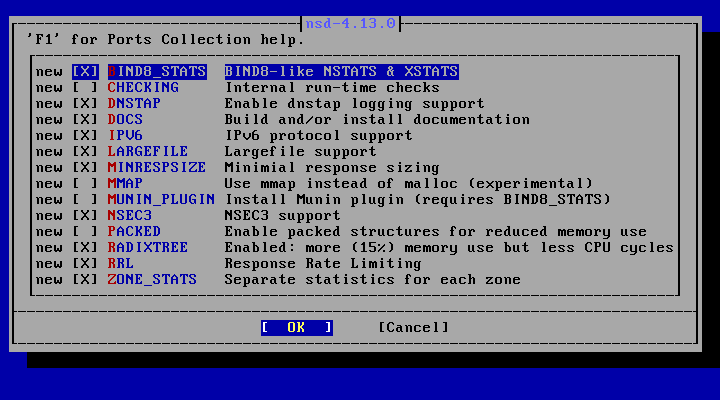Select the RADIXTREE option name
Image resolution: width=720 pixels, height=400 pixels.
point(148,248)
